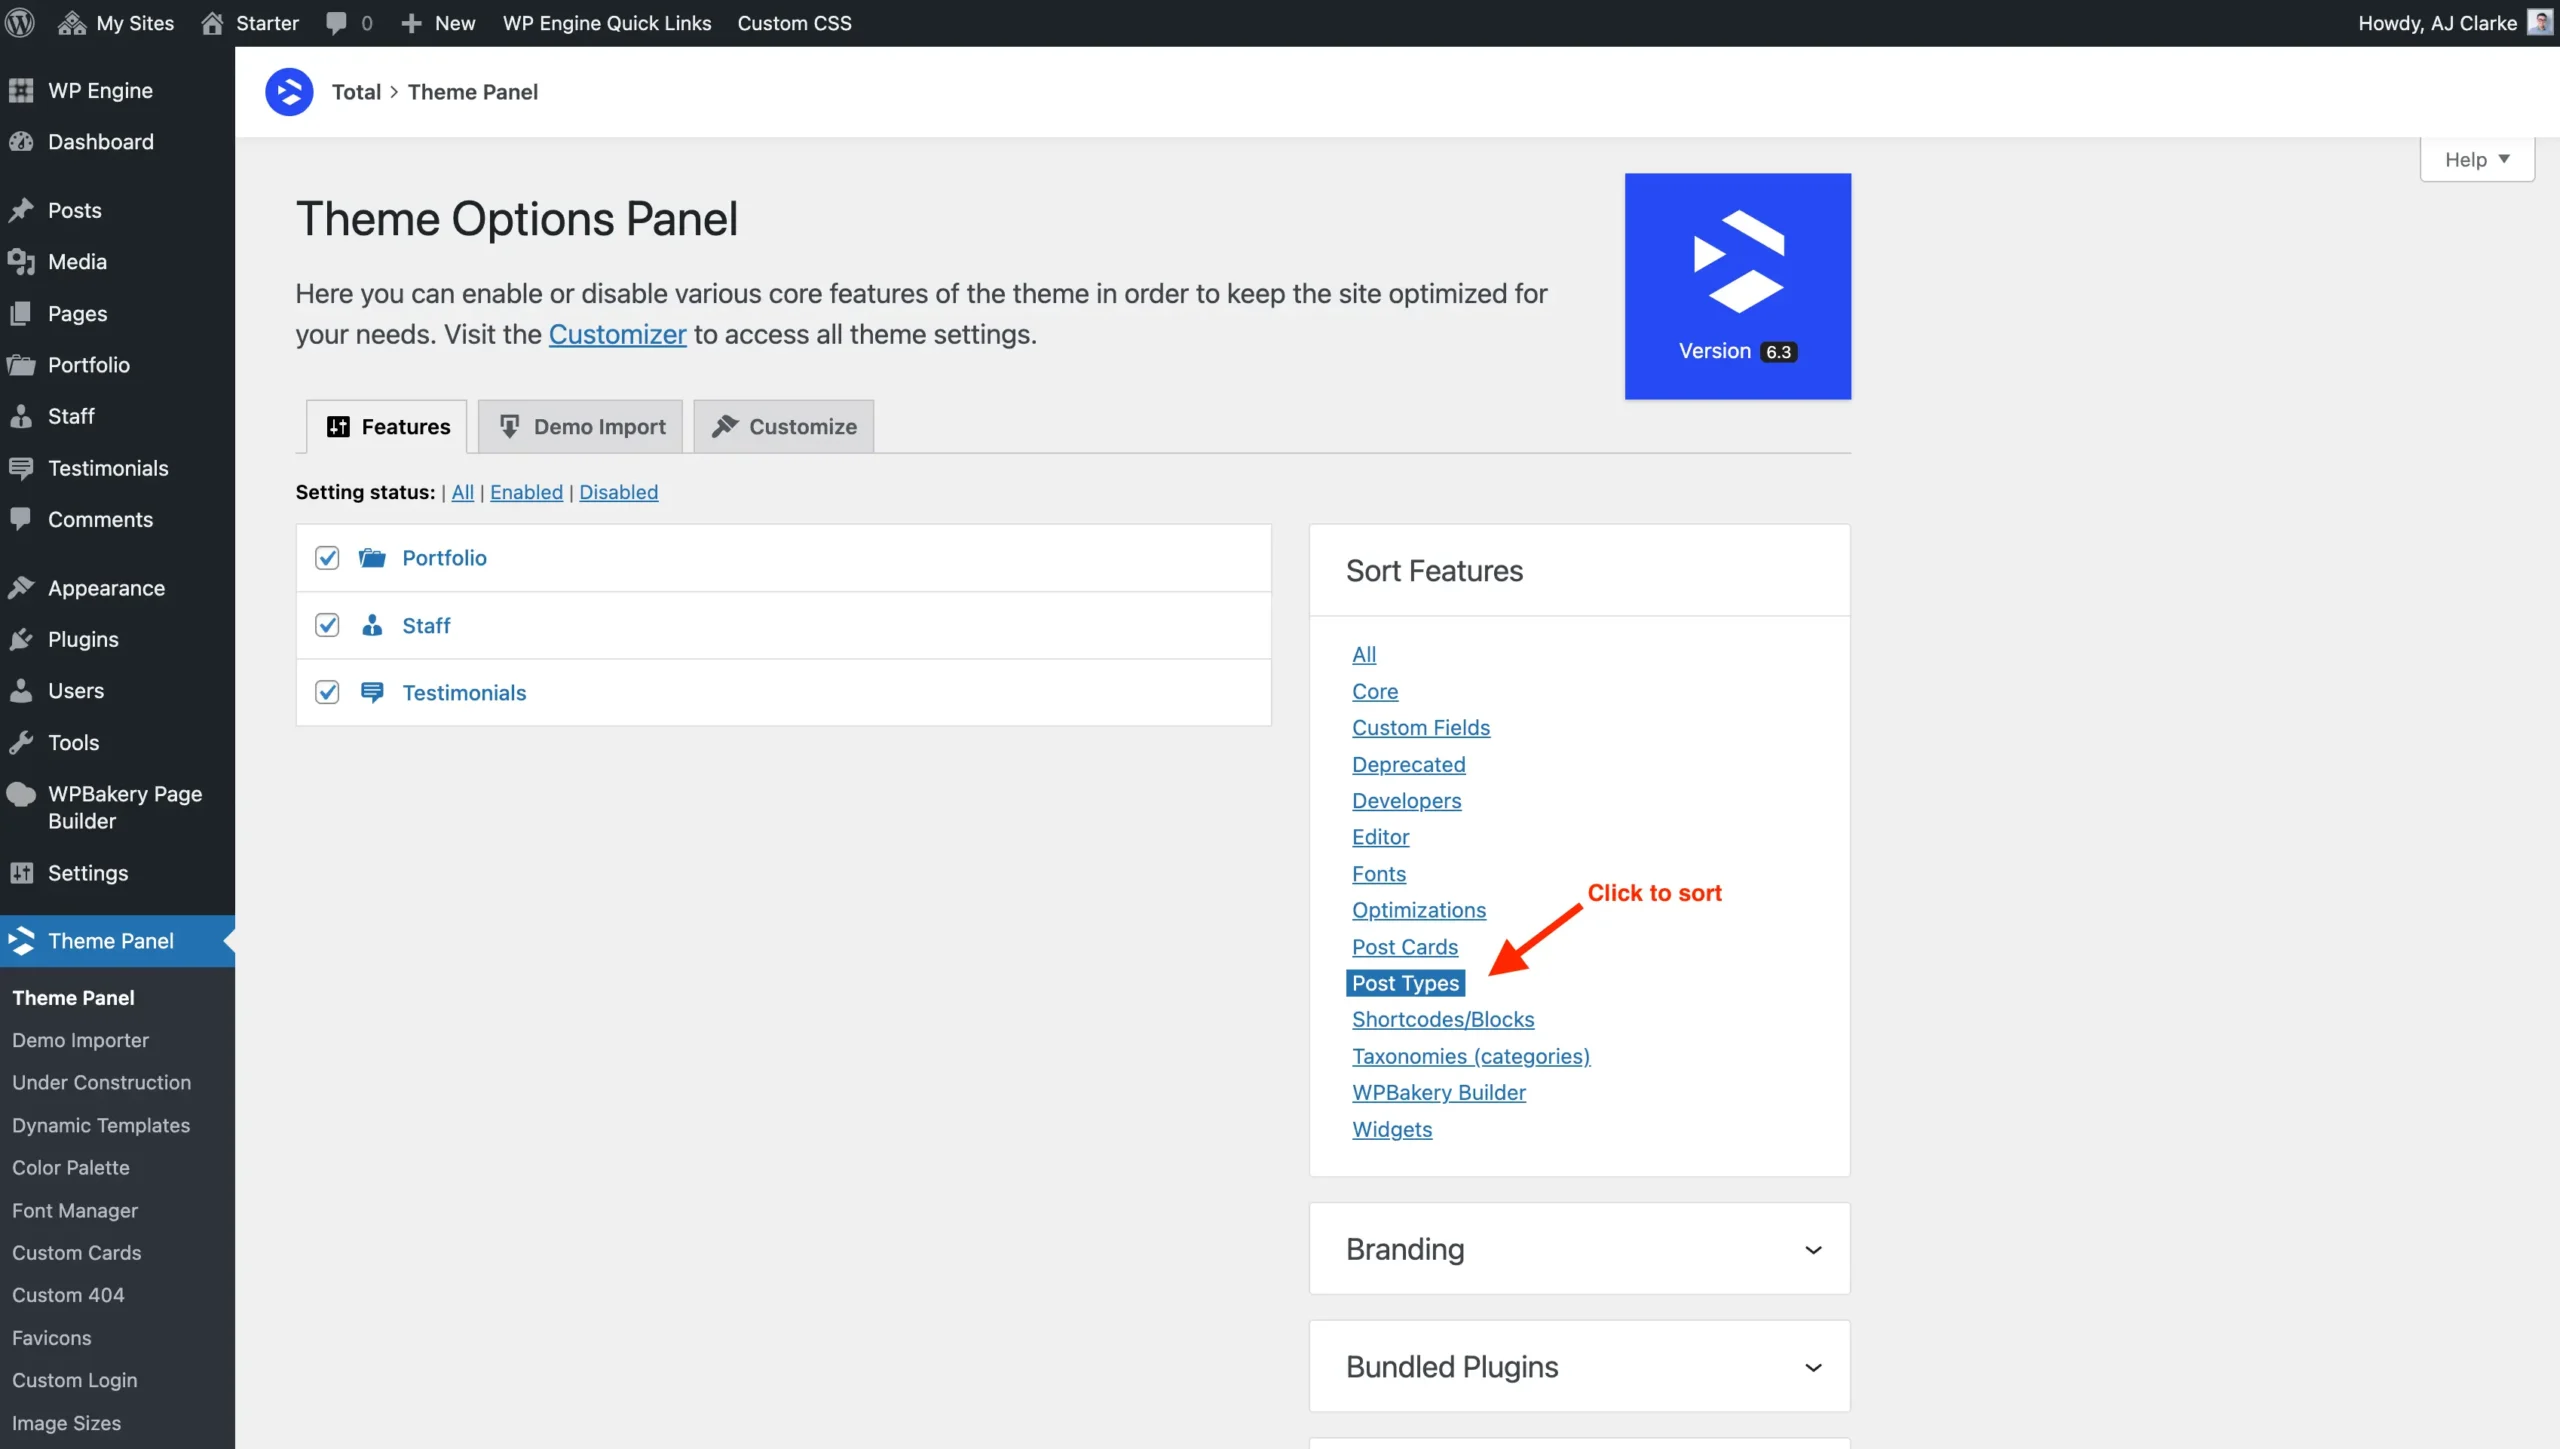Click the Total breadcrumb text in the header

click(356, 92)
